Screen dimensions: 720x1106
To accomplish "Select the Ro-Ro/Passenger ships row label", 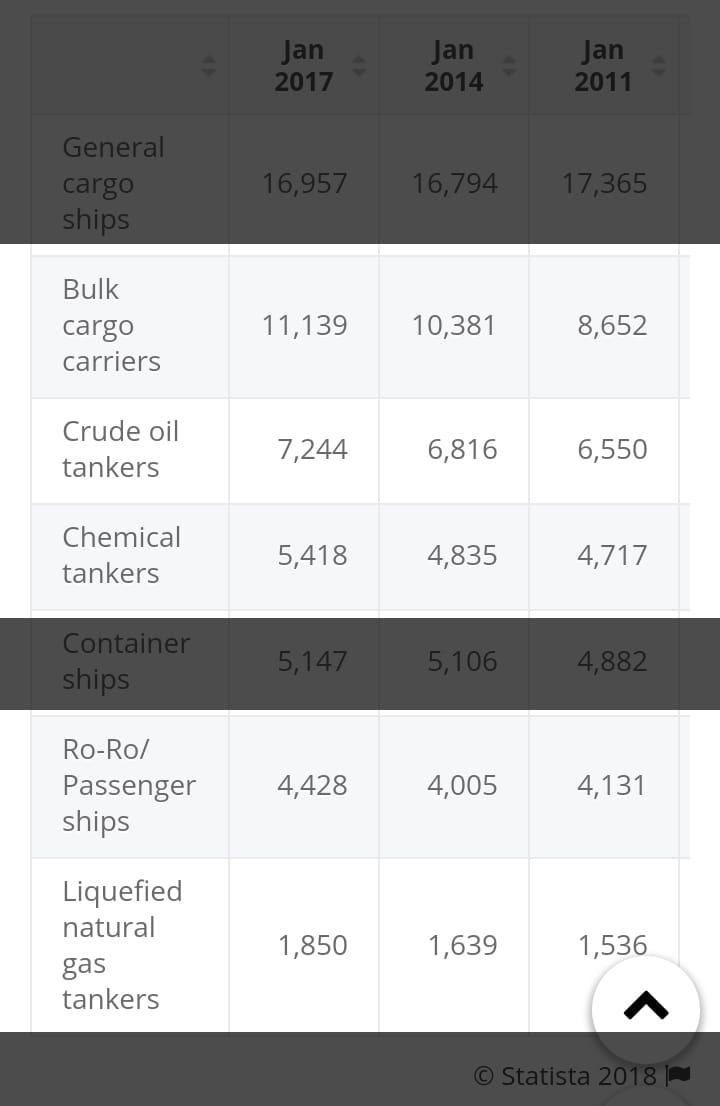I will tap(129, 785).
